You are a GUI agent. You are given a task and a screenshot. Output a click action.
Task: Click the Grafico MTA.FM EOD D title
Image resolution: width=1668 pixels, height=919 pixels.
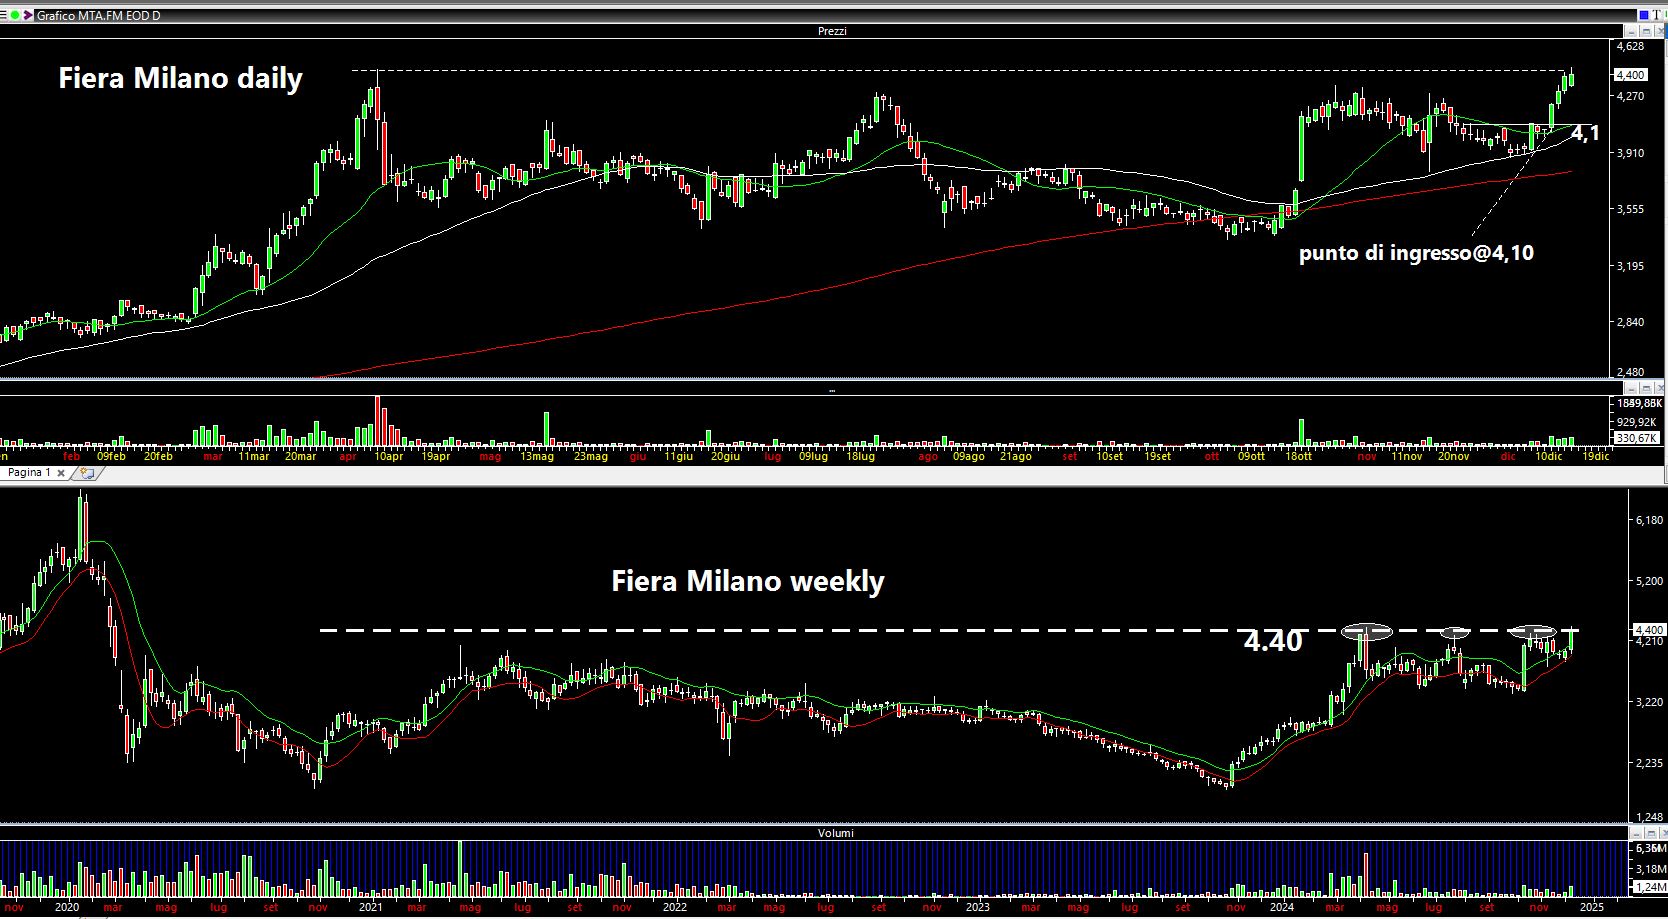pos(98,16)
